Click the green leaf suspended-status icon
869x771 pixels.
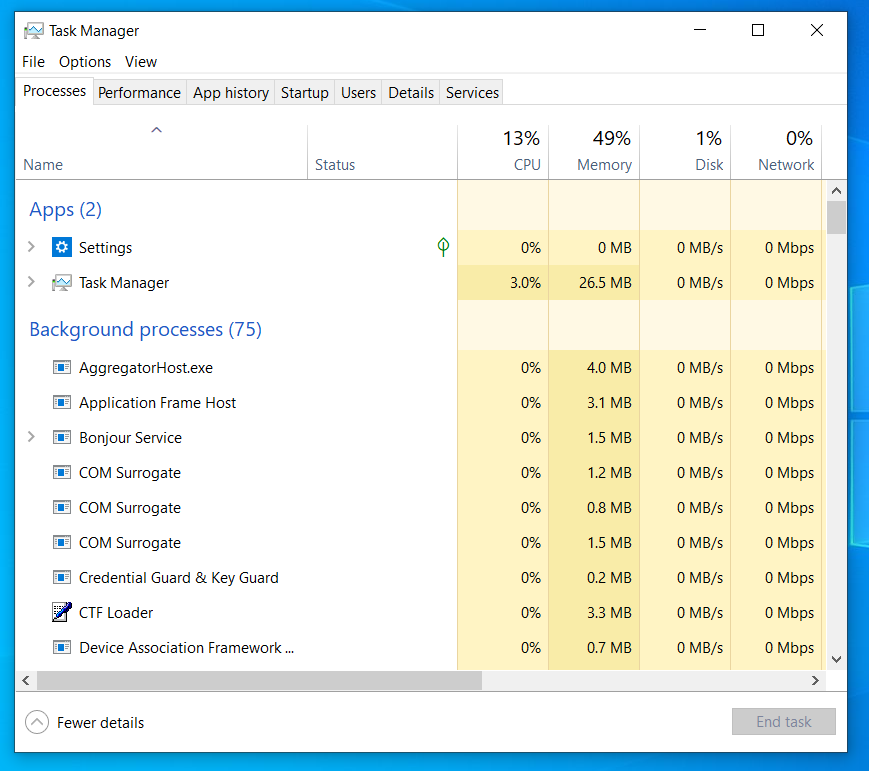pos(443,247)
